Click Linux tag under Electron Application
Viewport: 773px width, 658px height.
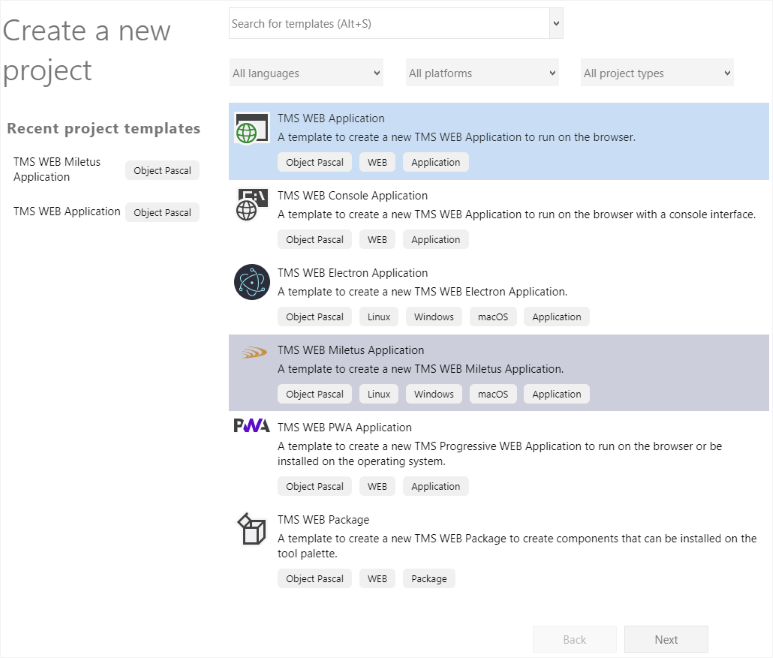pyautogui.click(x=379, y=317)
